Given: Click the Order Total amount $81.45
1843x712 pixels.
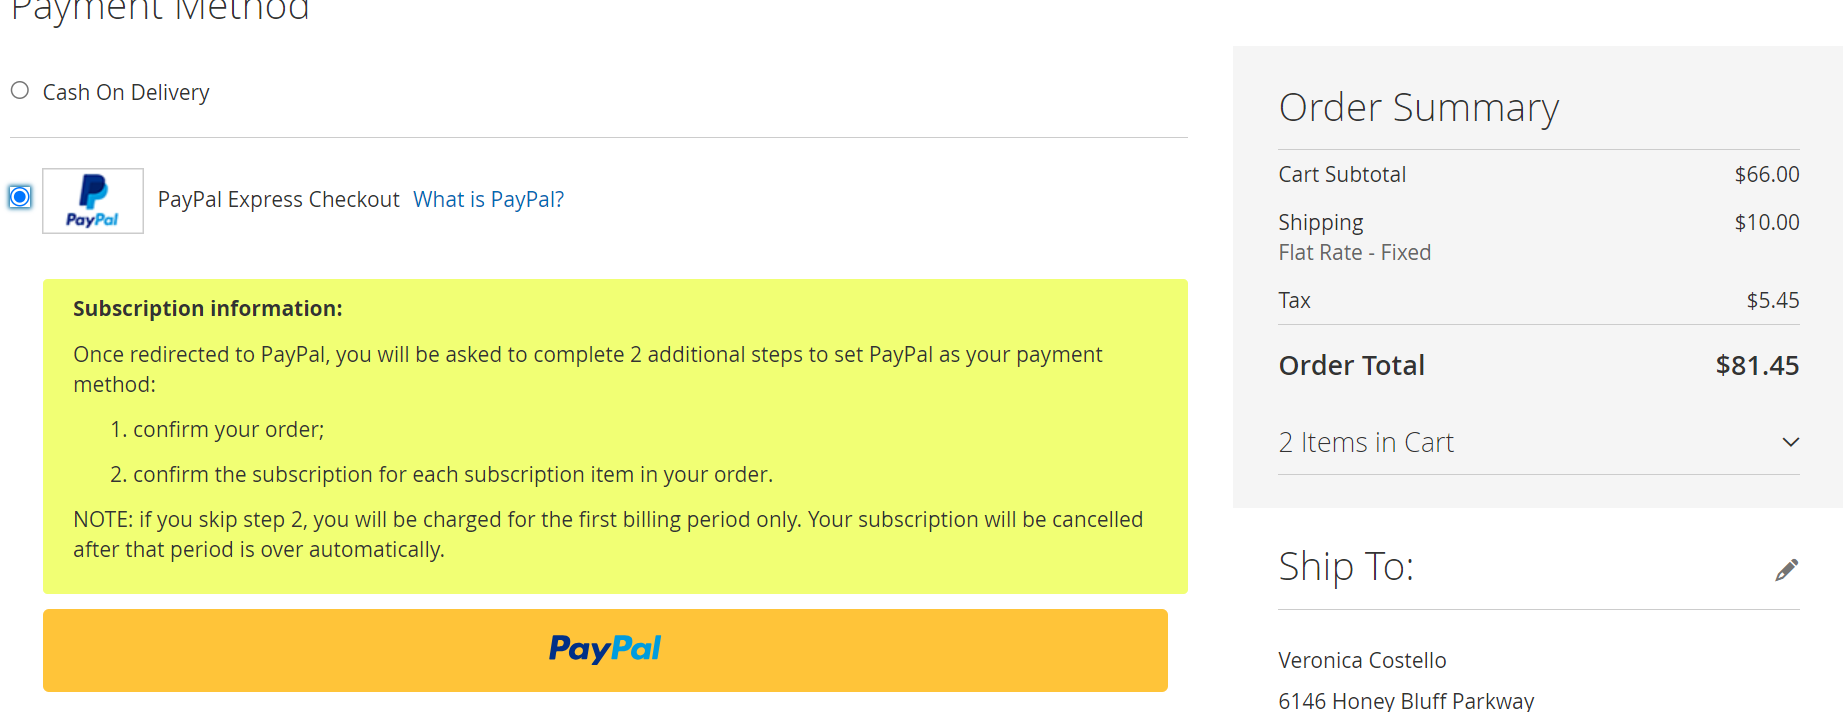Looking at the screenshot, I should tap(1757, 365).
